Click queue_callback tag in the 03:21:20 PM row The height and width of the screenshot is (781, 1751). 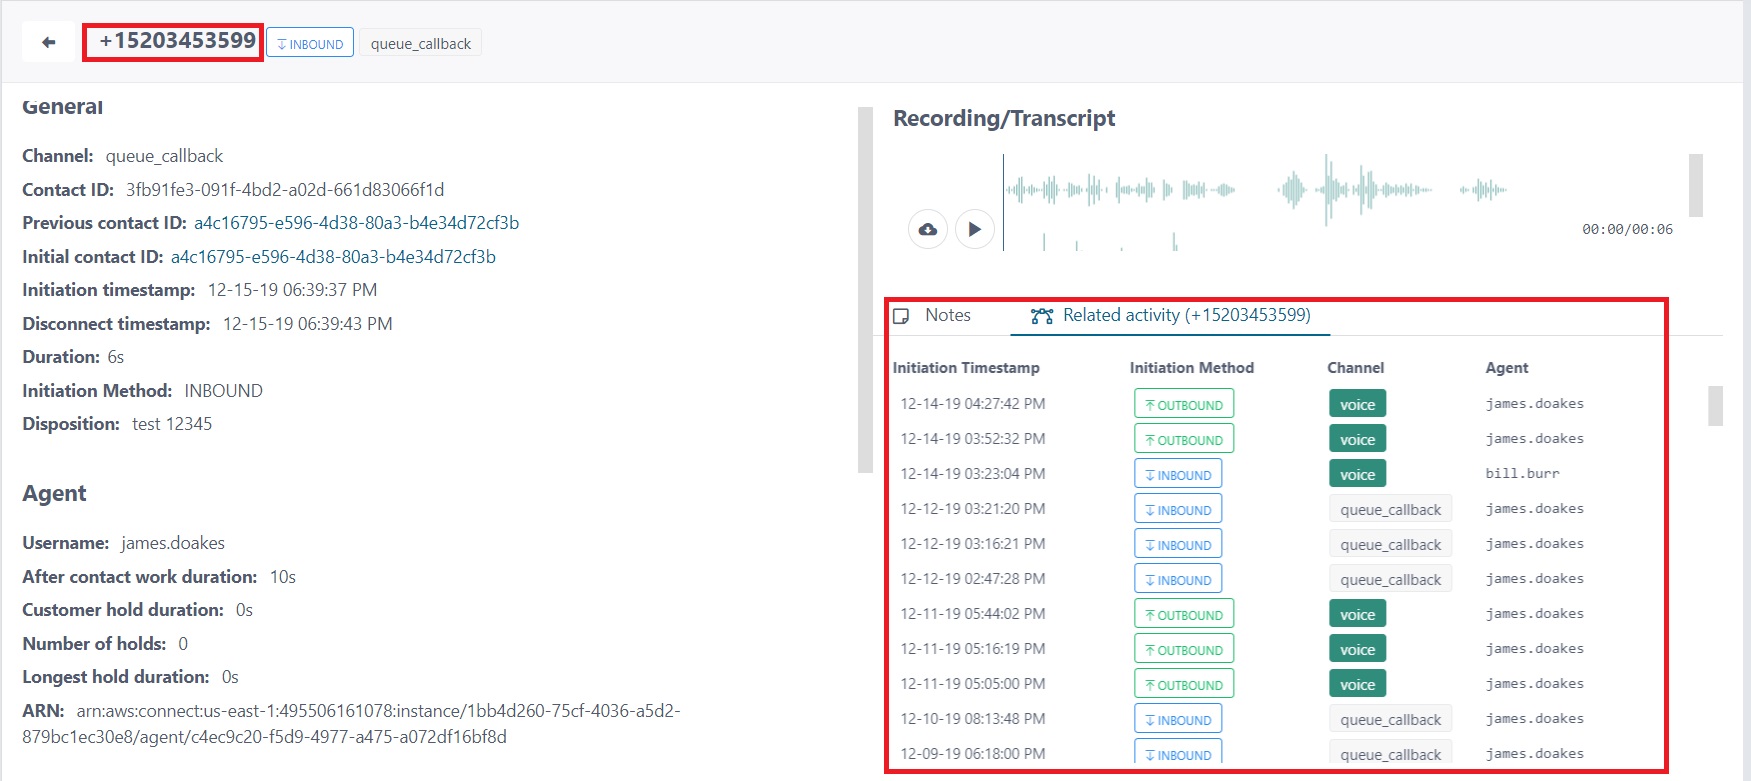pyautogui.click(x=1390, y=509)
